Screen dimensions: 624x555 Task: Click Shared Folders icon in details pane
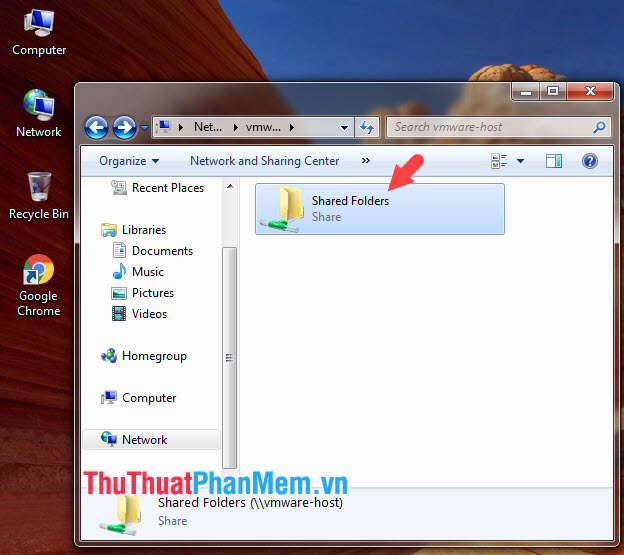coord(121,516)
